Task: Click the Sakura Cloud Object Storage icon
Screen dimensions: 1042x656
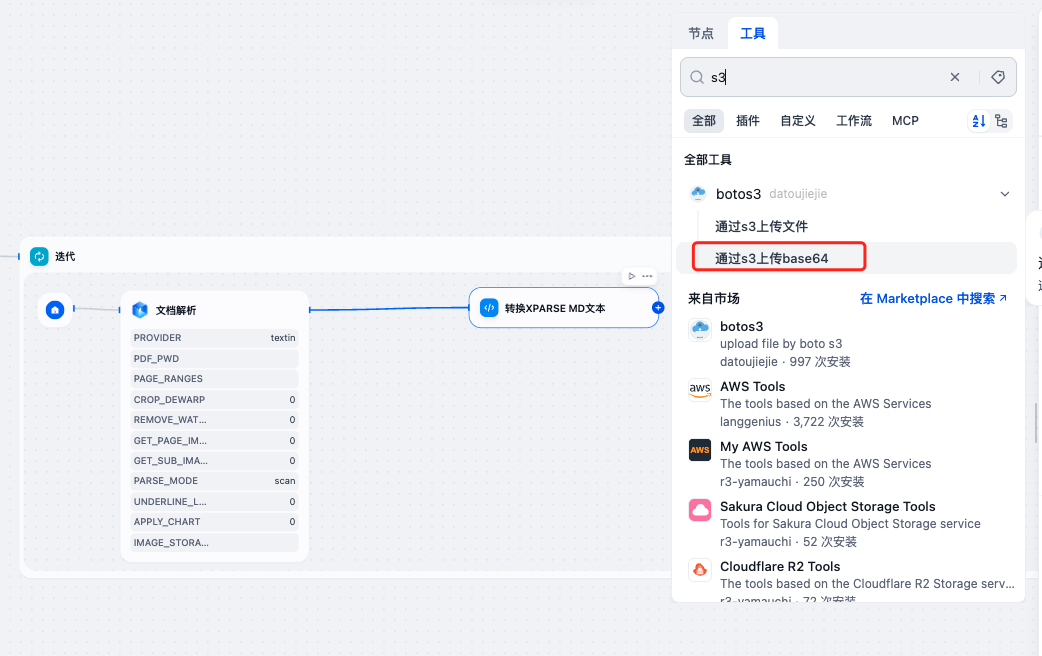Action: [699, 510]
